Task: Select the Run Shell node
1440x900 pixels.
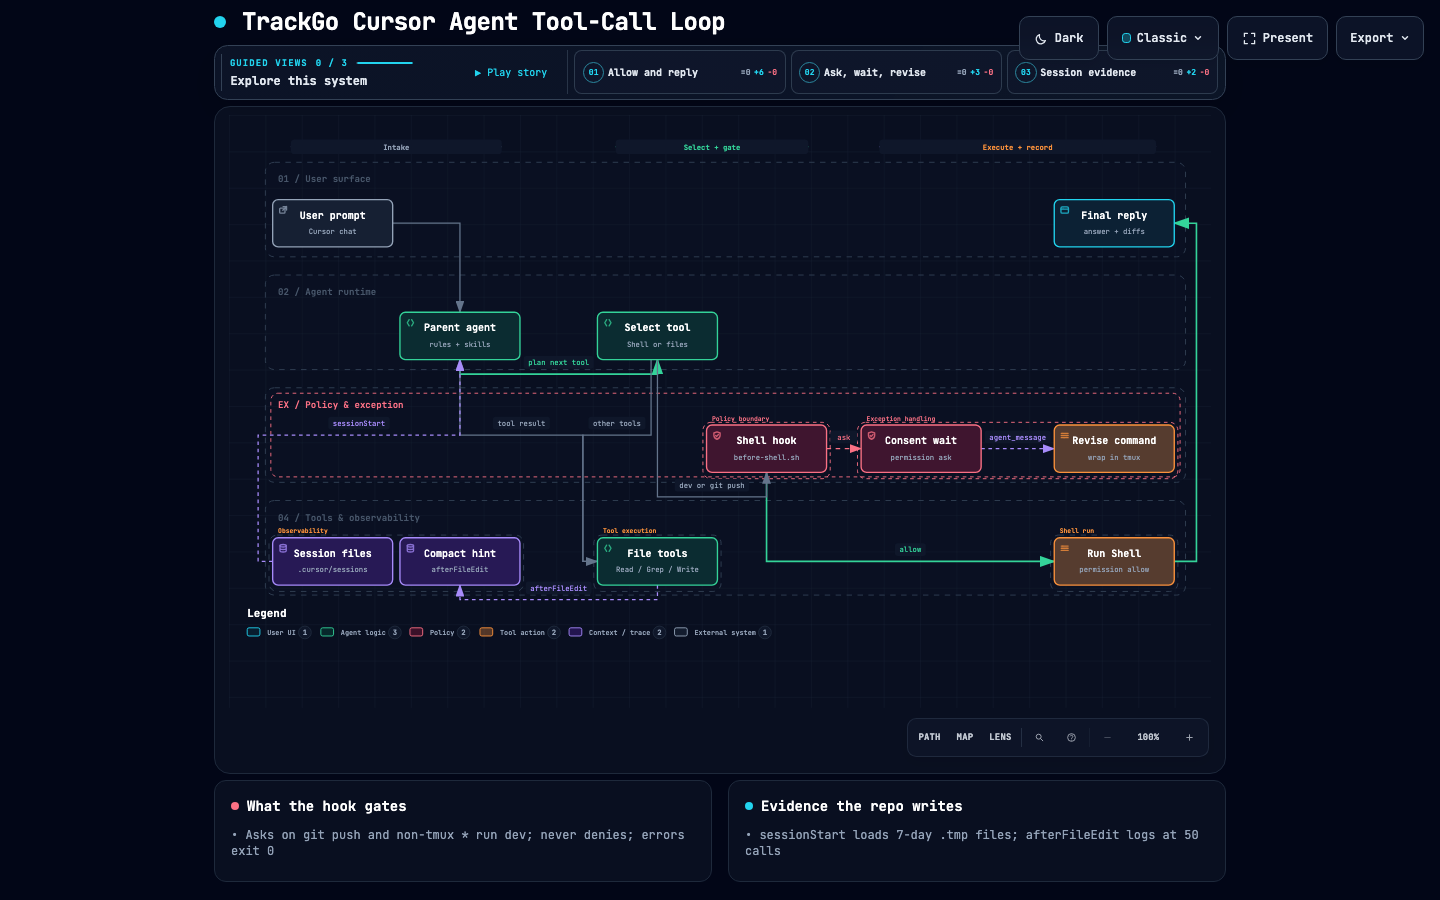Action: pos(1114,562)
